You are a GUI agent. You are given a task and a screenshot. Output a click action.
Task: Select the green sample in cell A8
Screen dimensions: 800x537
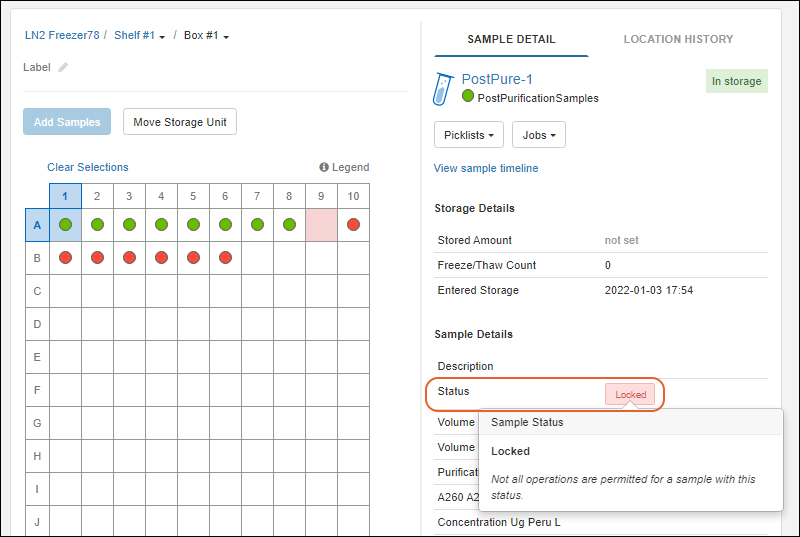[289, 225]
